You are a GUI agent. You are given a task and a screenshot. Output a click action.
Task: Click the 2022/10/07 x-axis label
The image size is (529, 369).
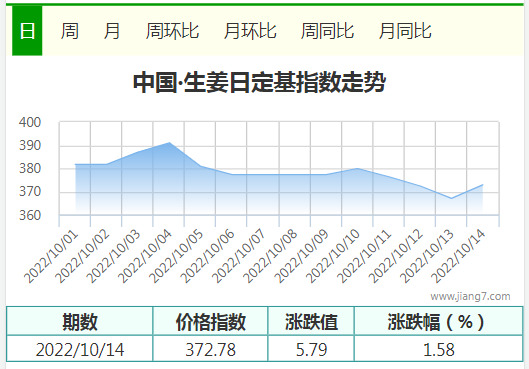(x=239, y=256)
